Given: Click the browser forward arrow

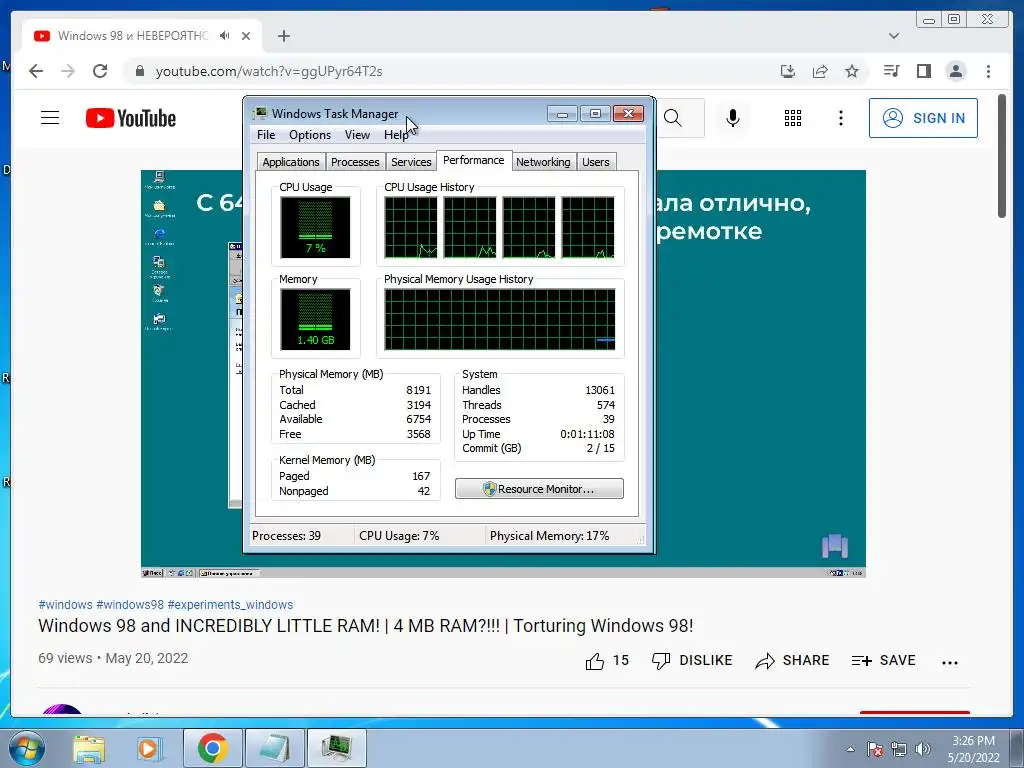Looking at the screenshot, I should 68,71.
